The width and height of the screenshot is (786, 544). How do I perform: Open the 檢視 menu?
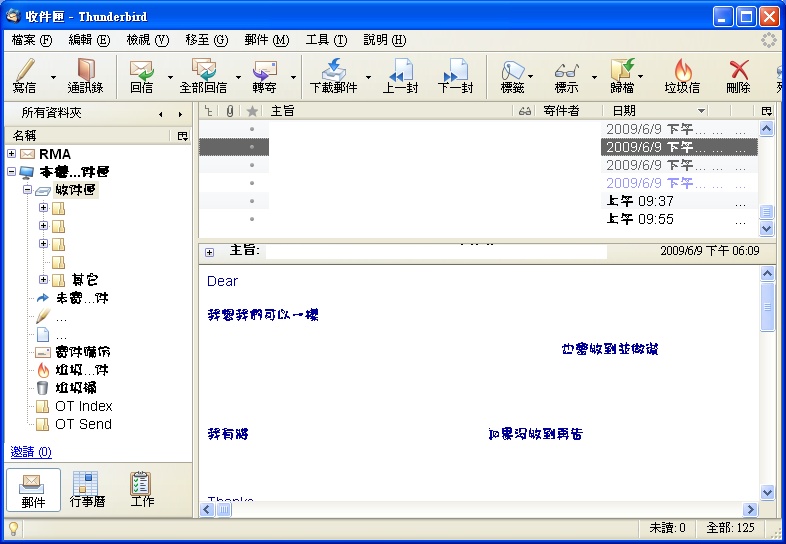coord(147,40)
